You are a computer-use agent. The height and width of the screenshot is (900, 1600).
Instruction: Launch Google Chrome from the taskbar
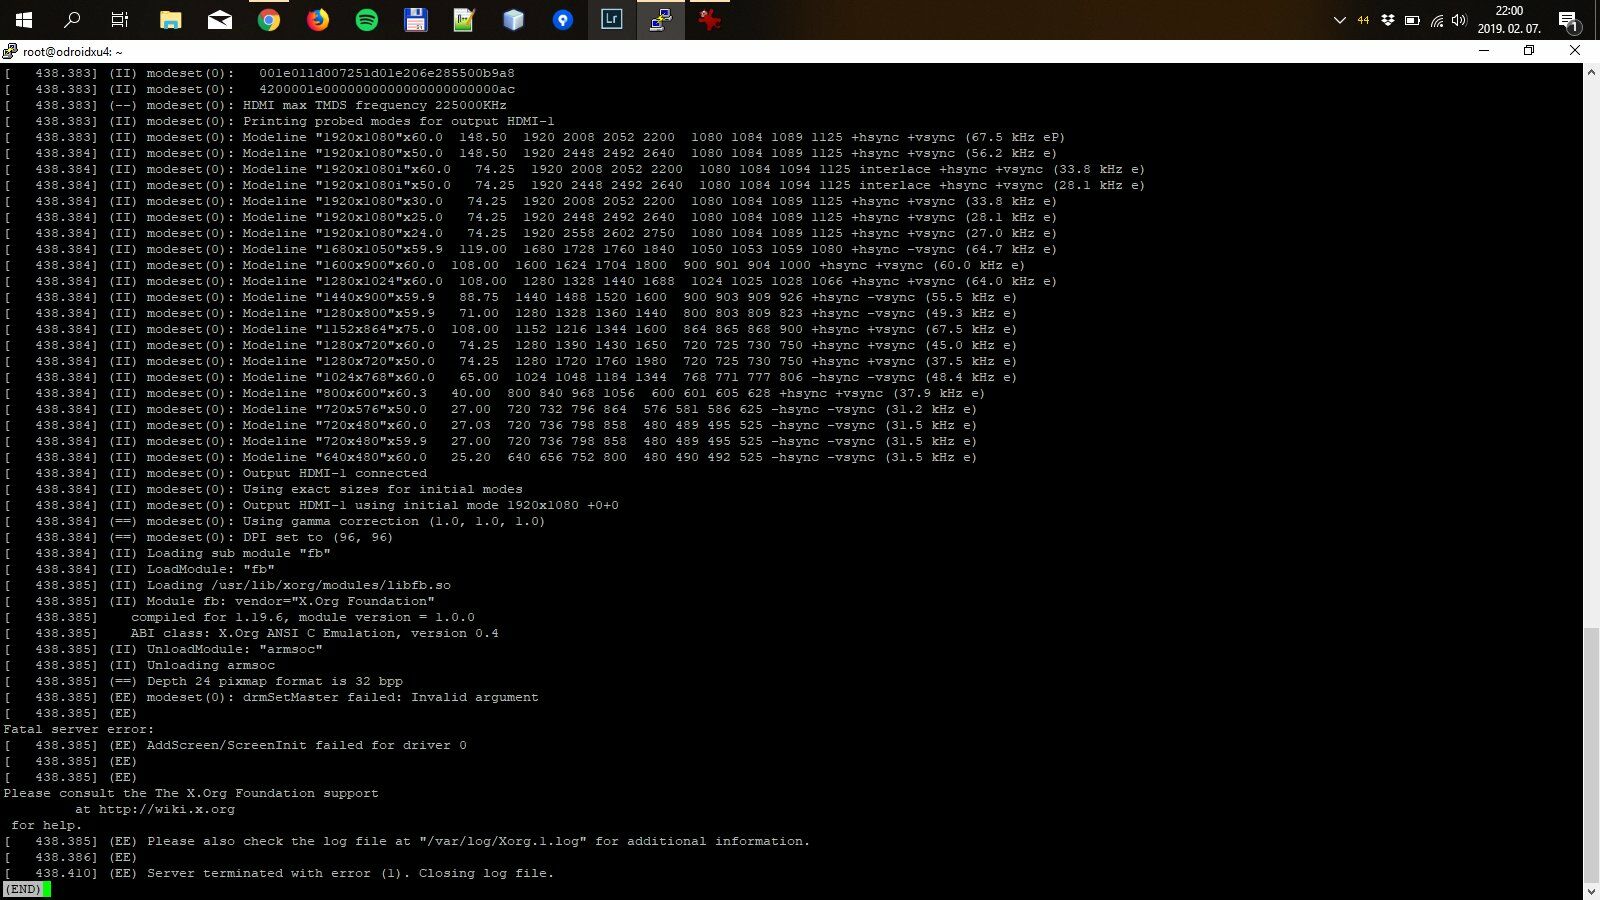pos(269,20)
